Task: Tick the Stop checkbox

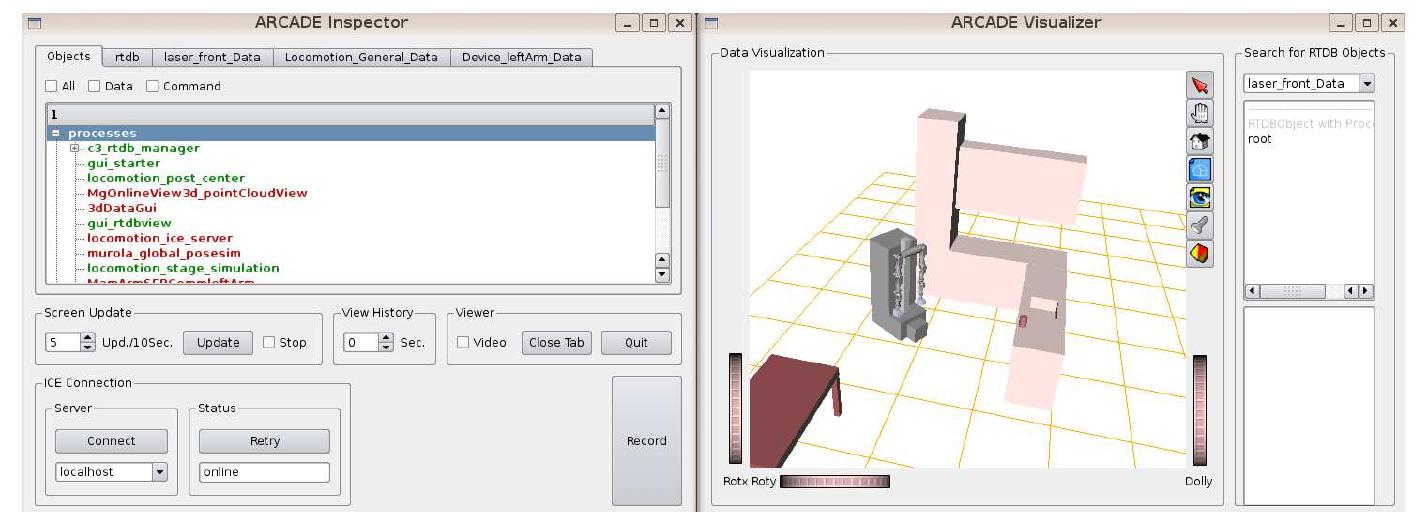Action: [269, 342]
